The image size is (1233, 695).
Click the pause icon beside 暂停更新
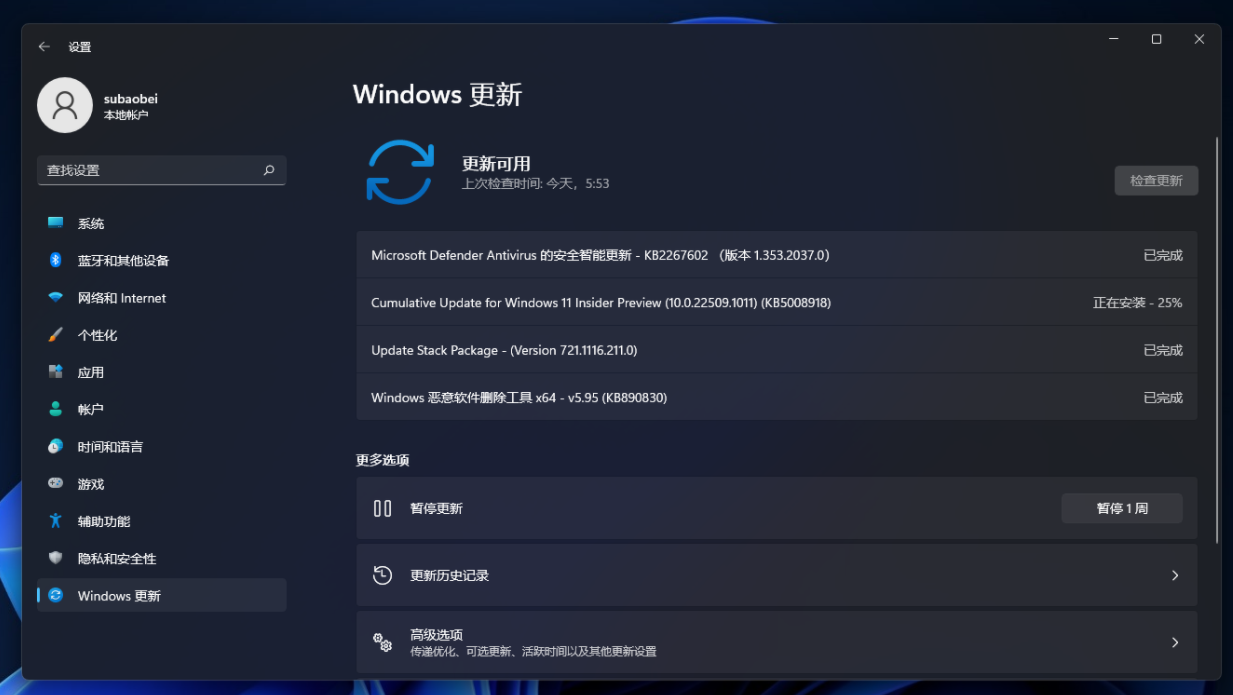pyautogui.click(x=382, y=508)
